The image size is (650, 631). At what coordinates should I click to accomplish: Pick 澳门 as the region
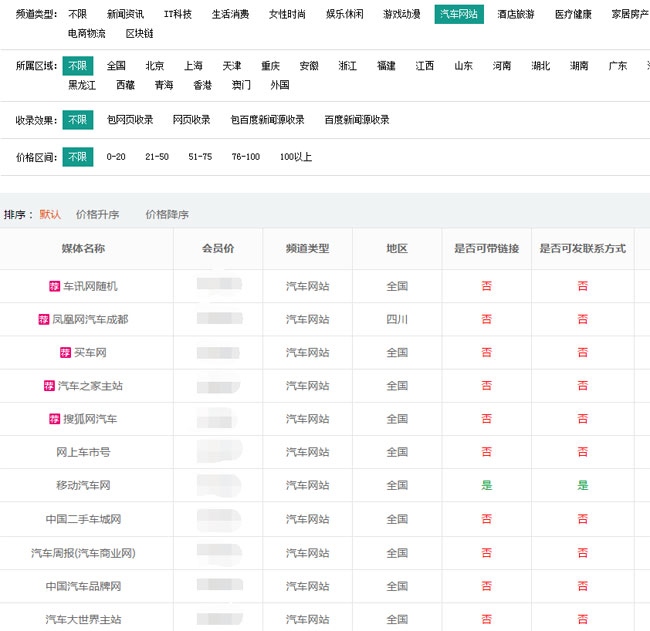point(241,85)
